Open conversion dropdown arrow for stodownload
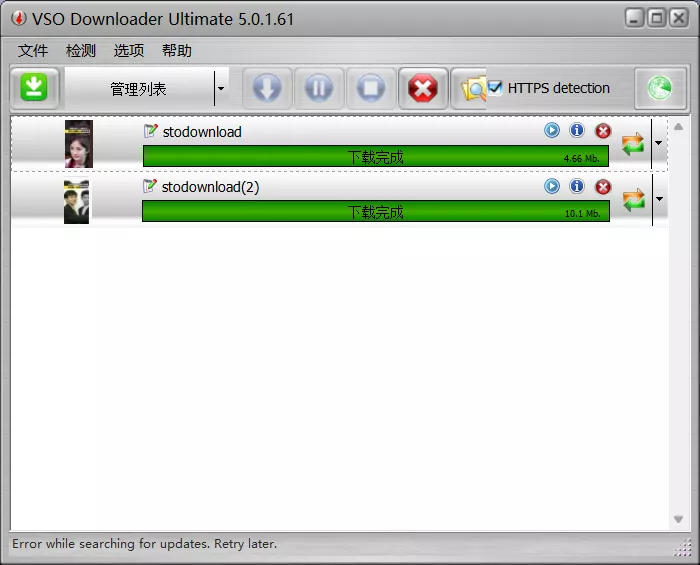 (658, 143)
